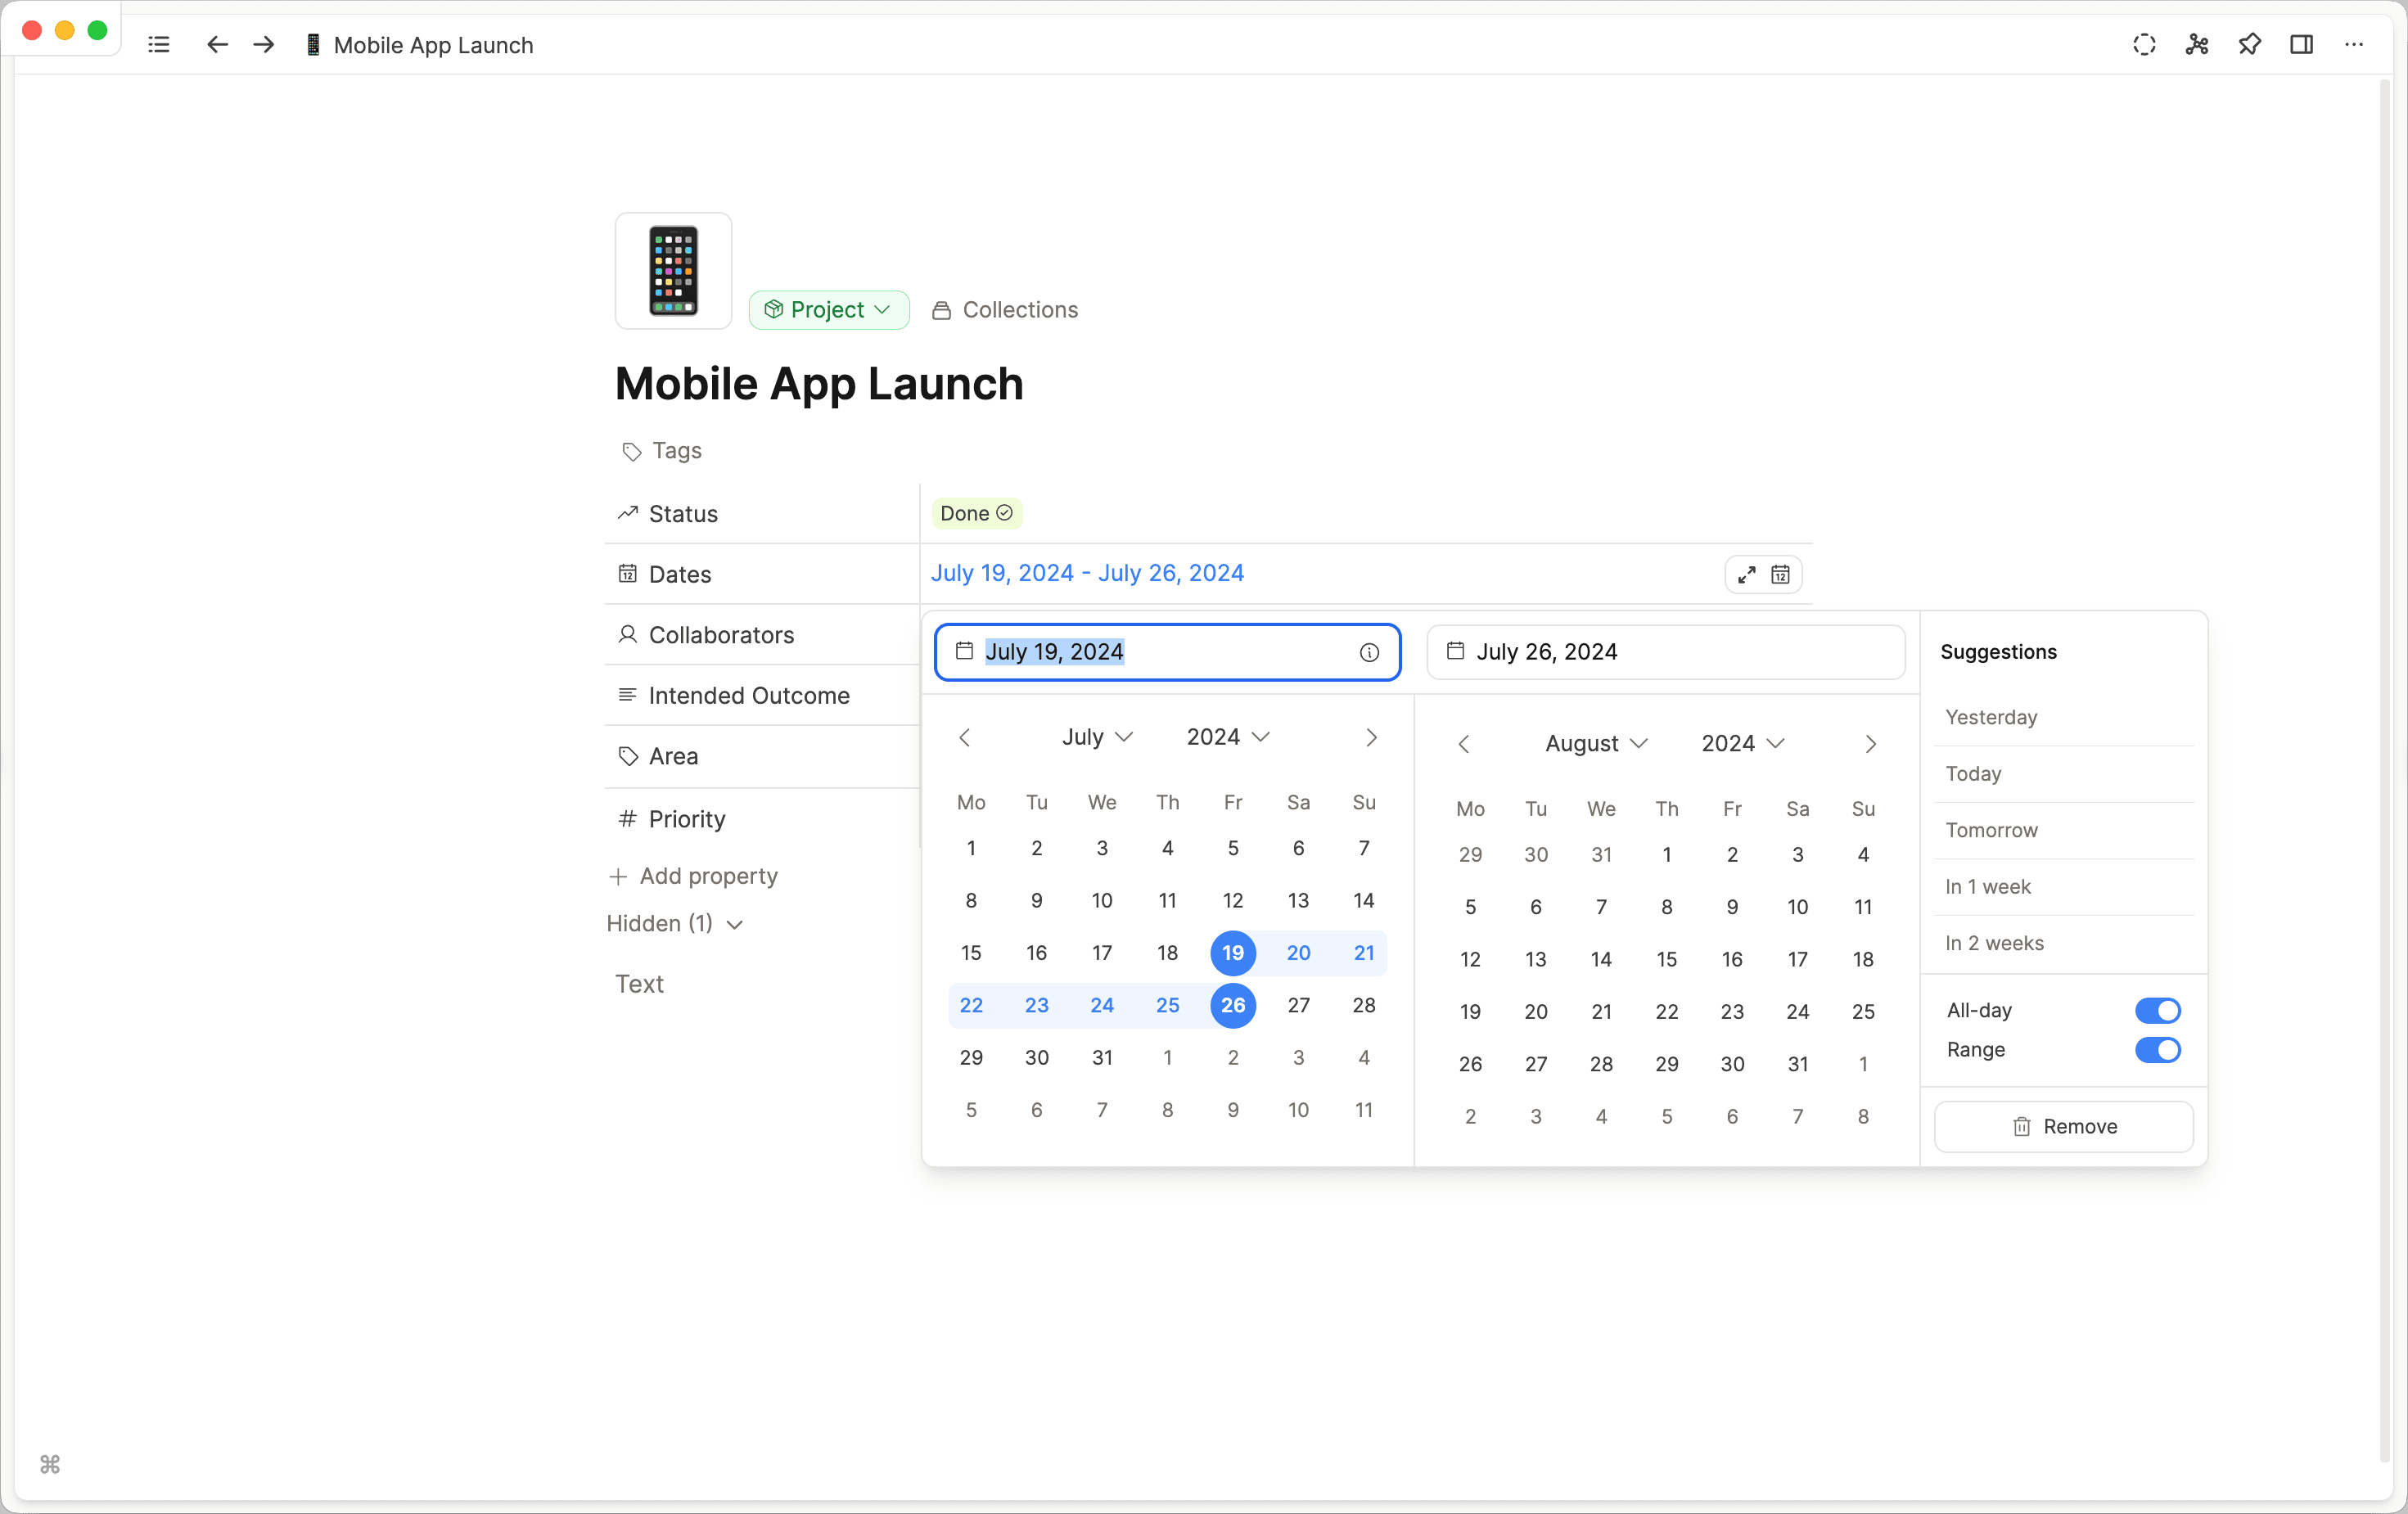2408x1514 pixels.
Task: Click the Remove date button
Action: (2063, 1127)
